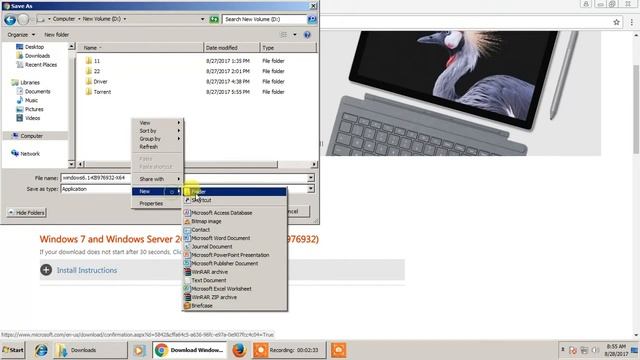Click the refresh button beside the address bar

coord(214,19)
